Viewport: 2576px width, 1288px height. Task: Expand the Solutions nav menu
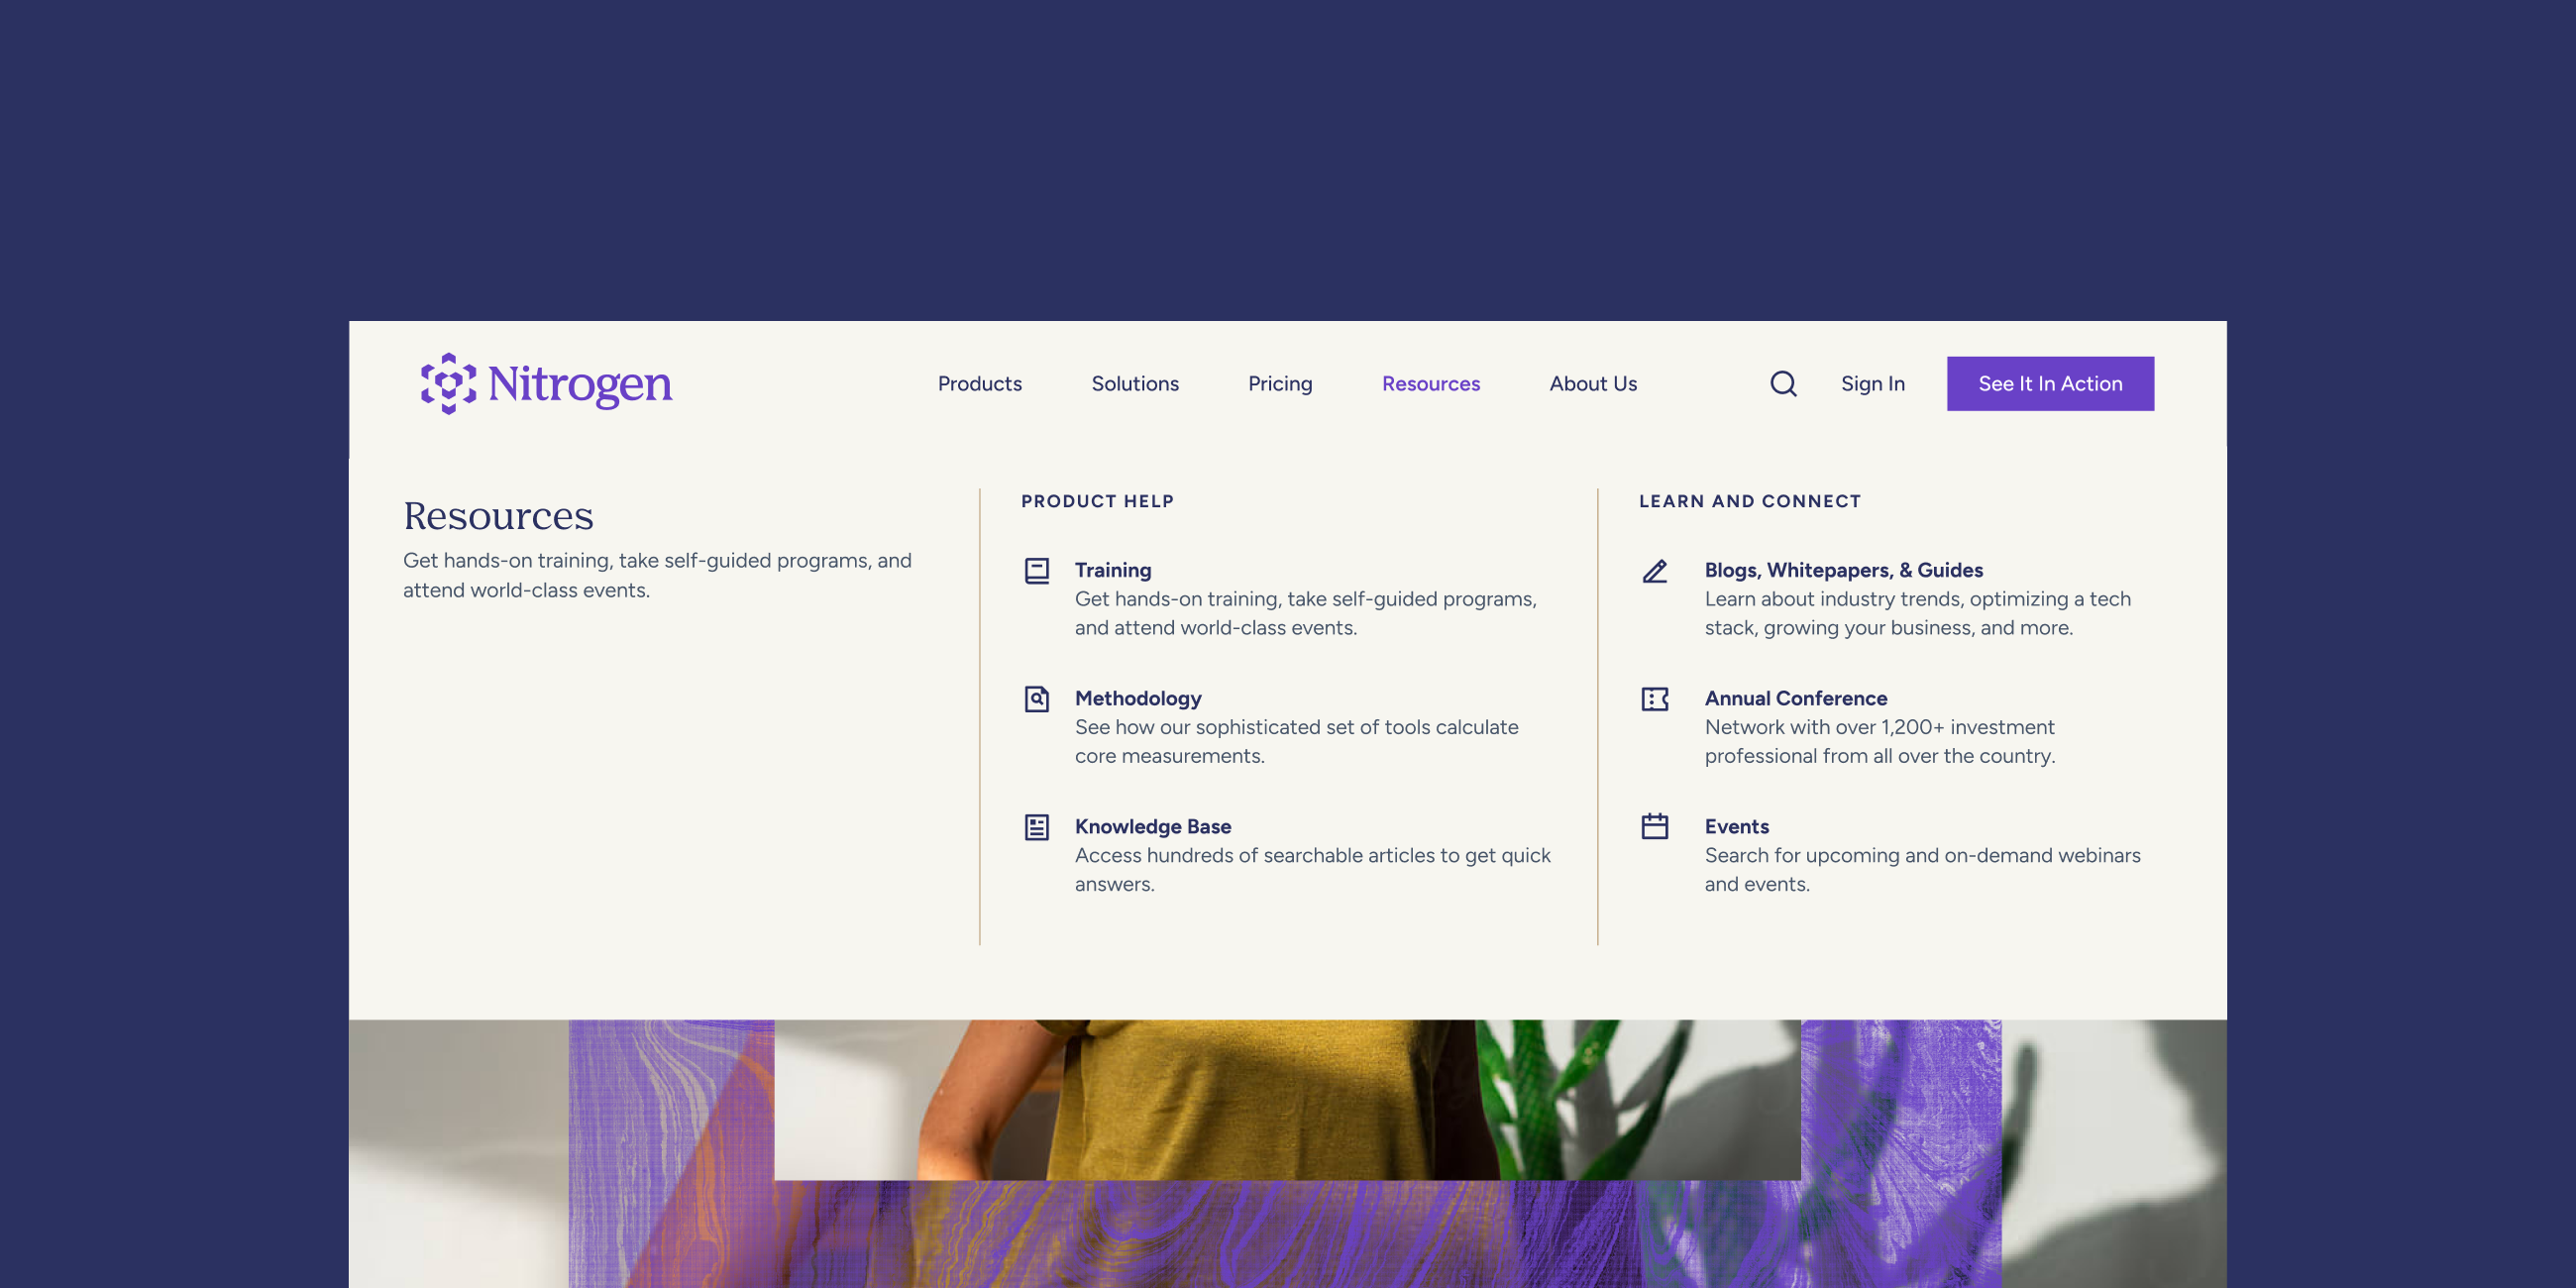tap(1134, 383)
